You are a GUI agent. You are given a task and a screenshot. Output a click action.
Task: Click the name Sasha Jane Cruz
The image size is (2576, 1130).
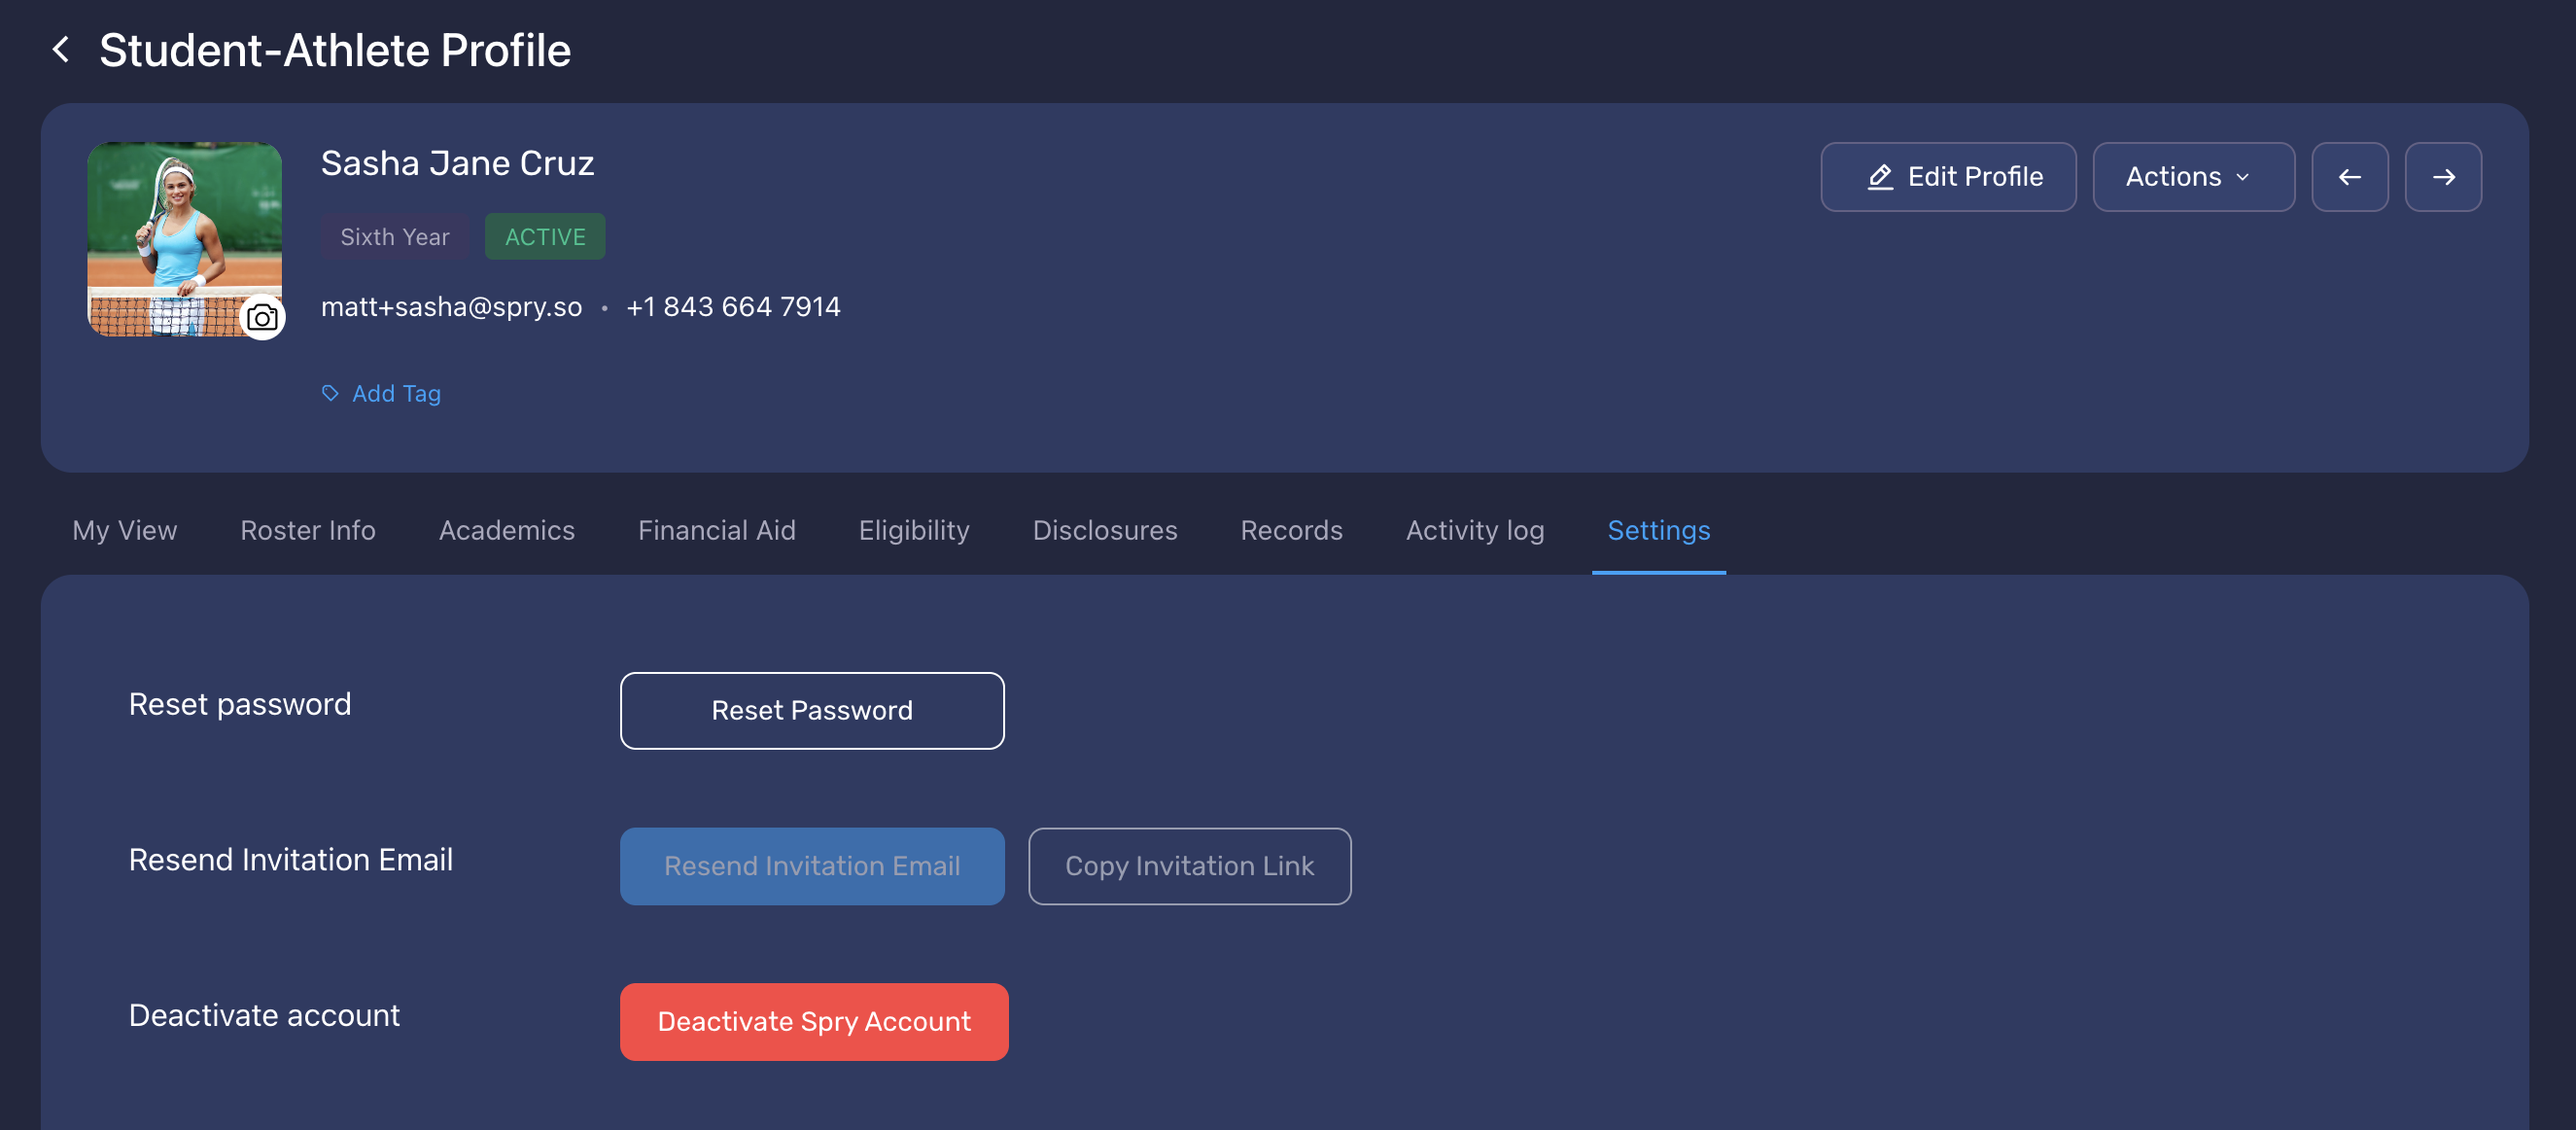[x=457, y=163]
